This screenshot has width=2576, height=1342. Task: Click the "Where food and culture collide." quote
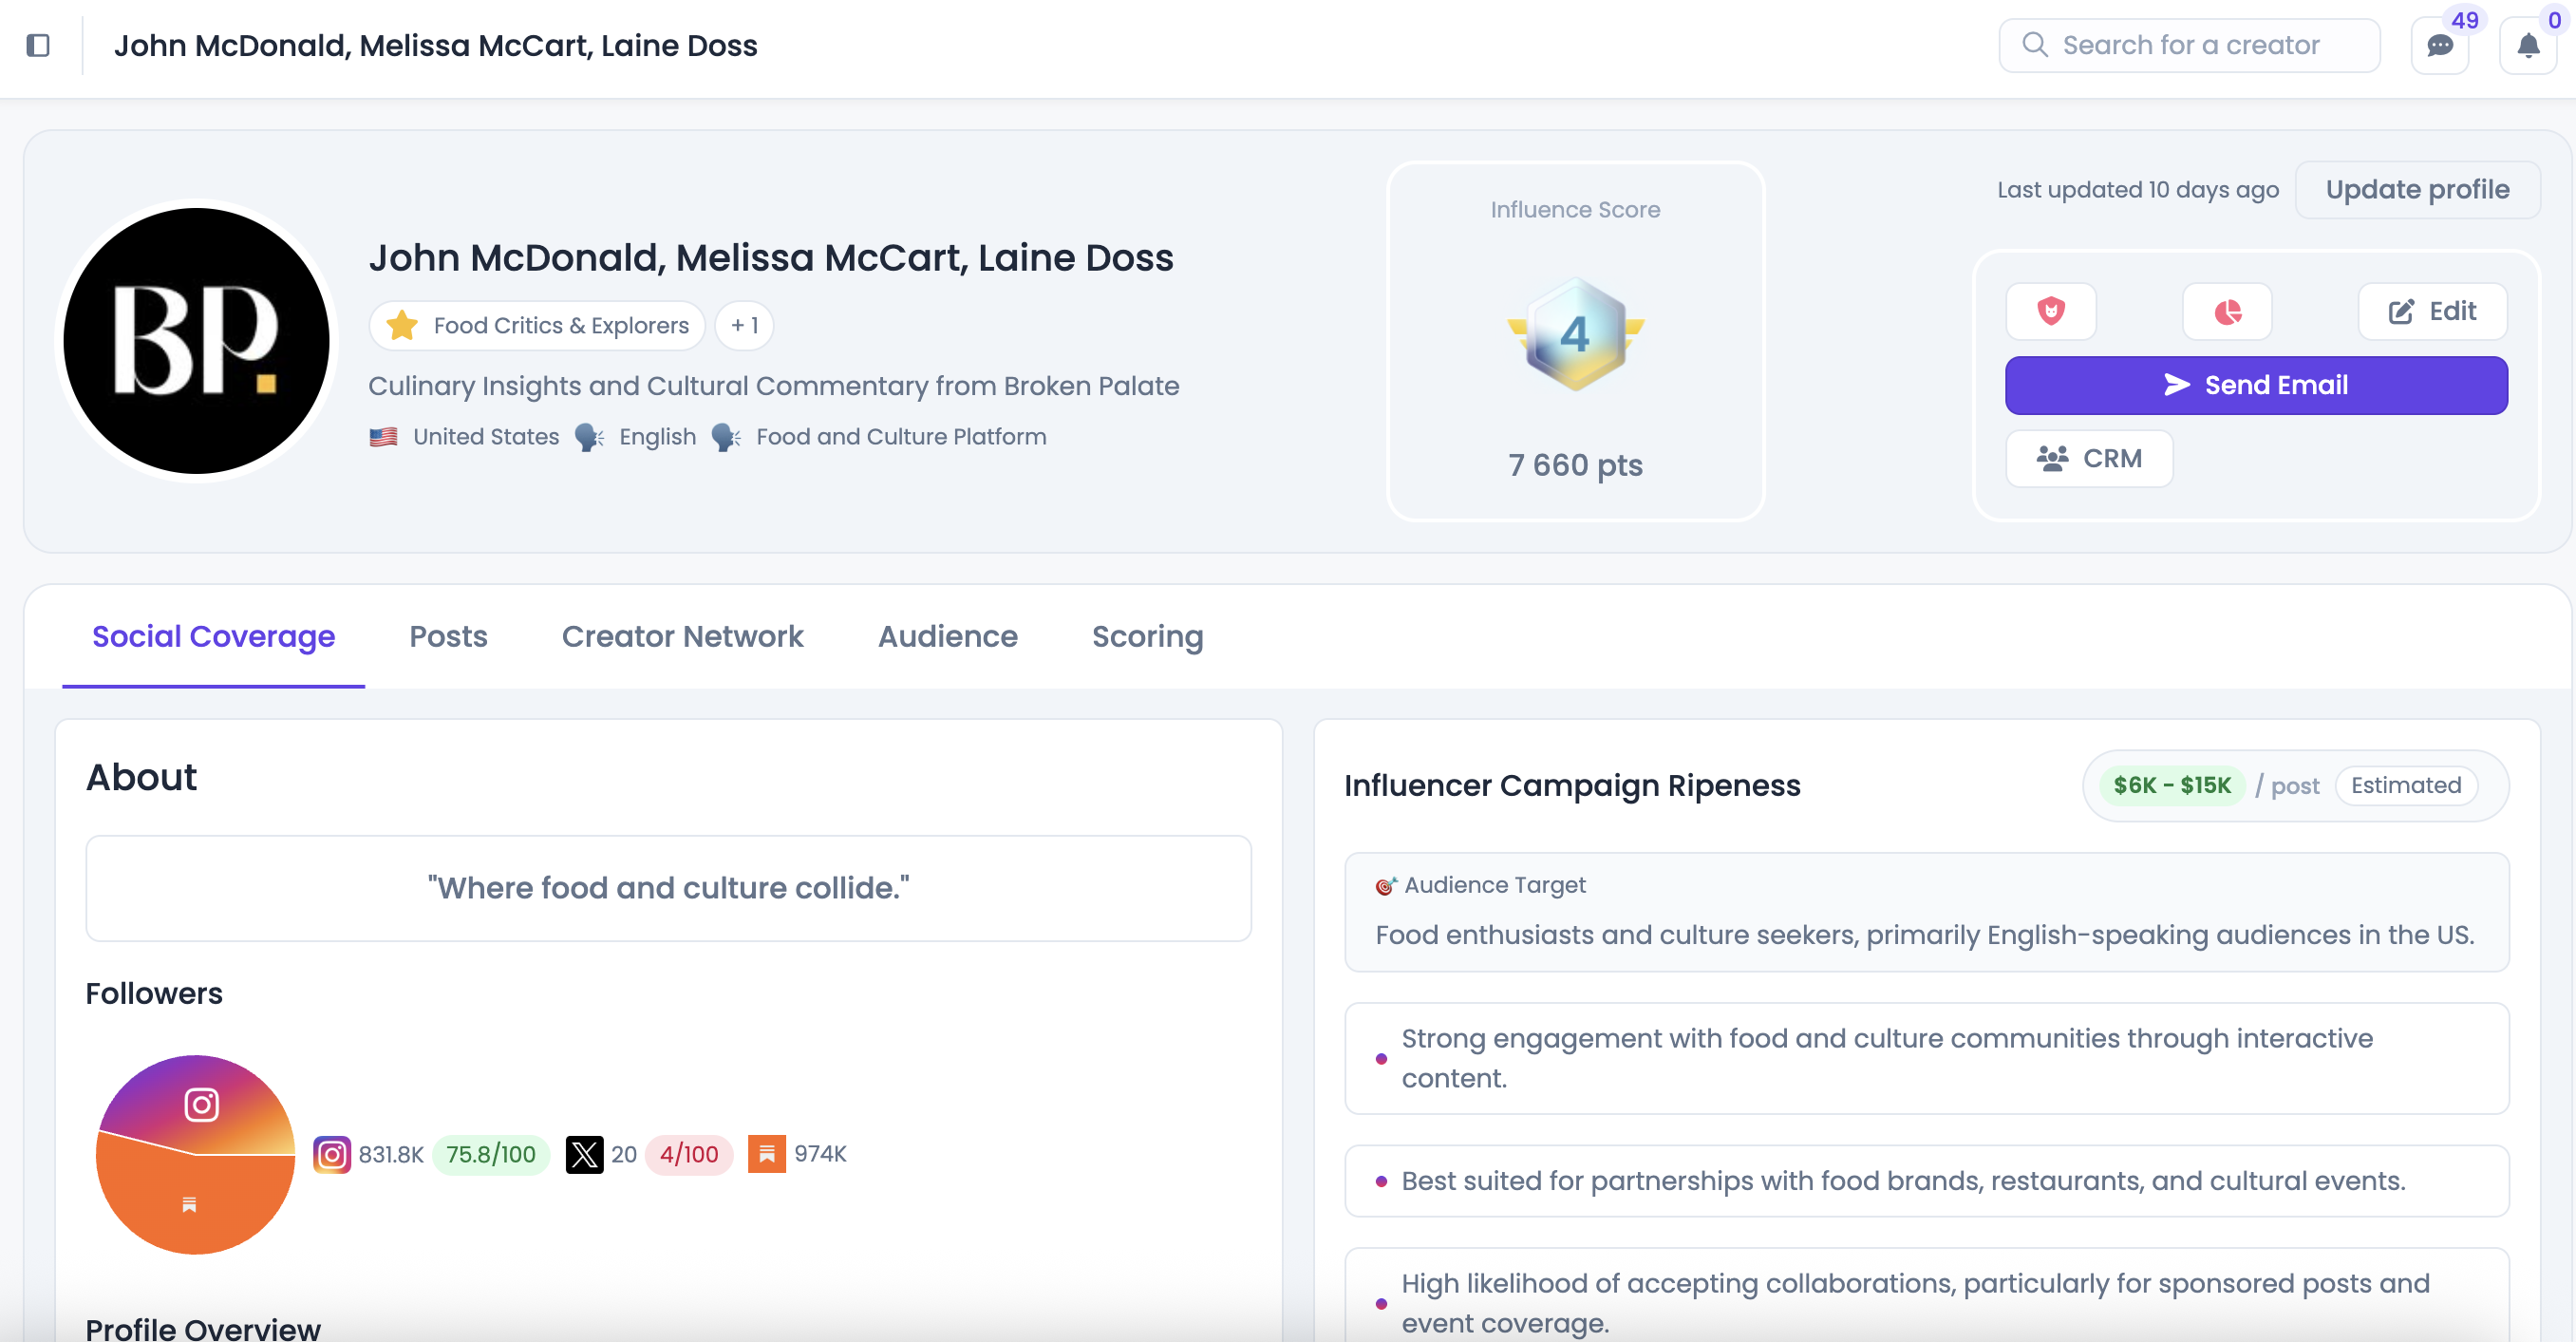668,887
